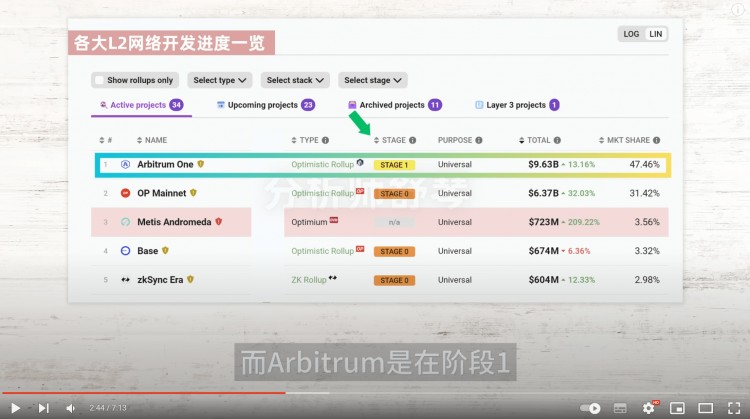
Task: Mute the video volume
Action: click(71, 408)
